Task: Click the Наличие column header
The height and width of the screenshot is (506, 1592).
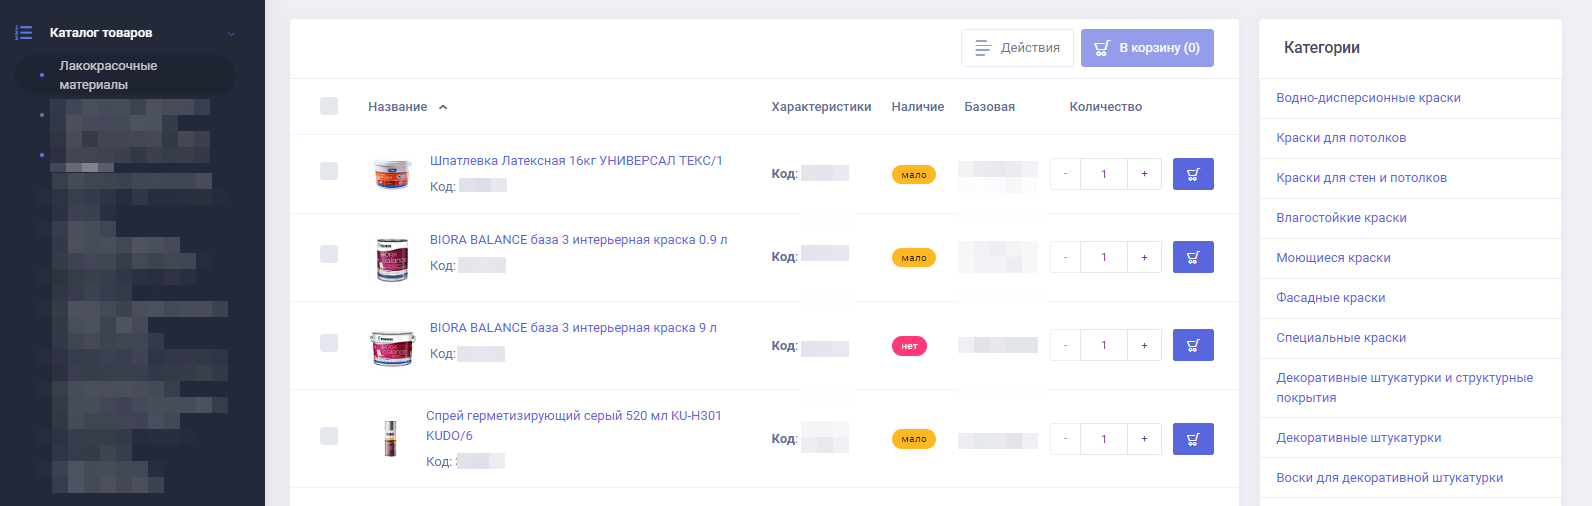Action: click(x=918, y=107)
